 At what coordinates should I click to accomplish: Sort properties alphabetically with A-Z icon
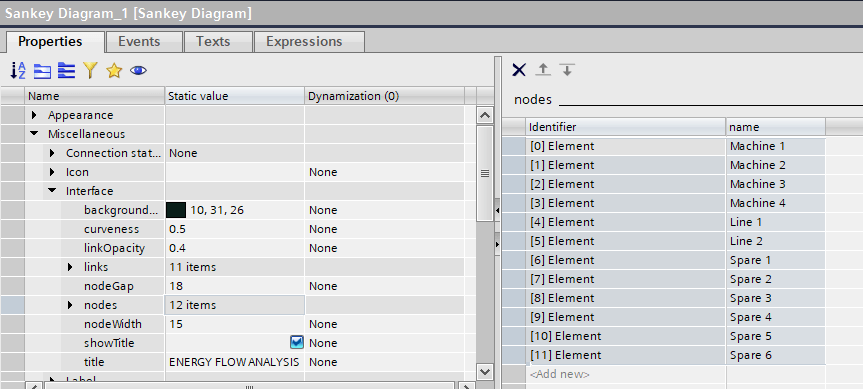18,70
